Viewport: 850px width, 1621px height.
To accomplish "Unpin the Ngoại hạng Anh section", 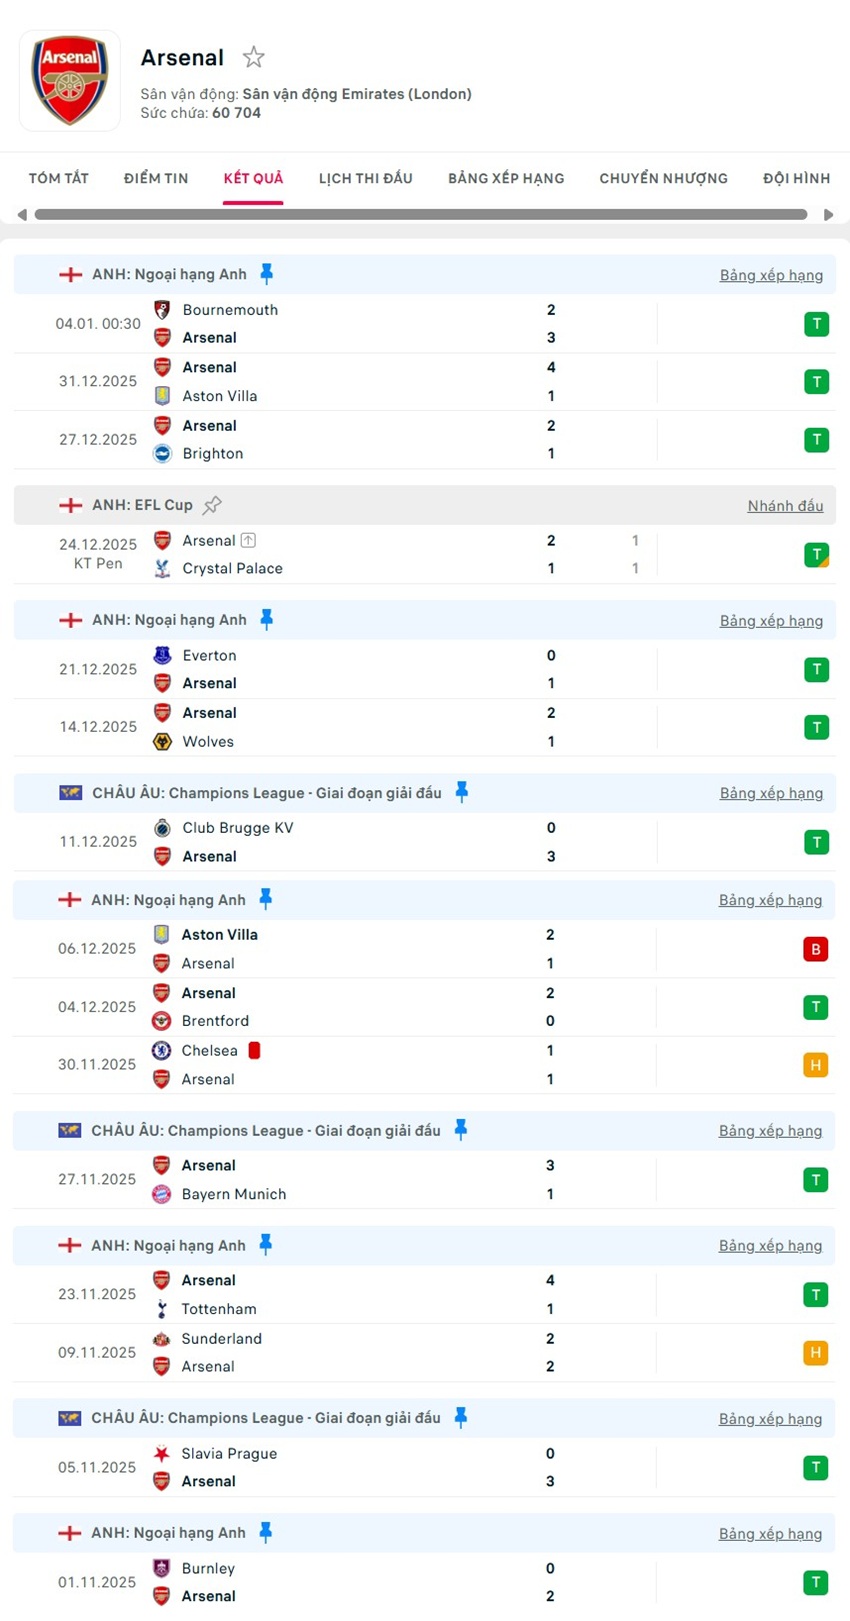I will pos(267,272).
